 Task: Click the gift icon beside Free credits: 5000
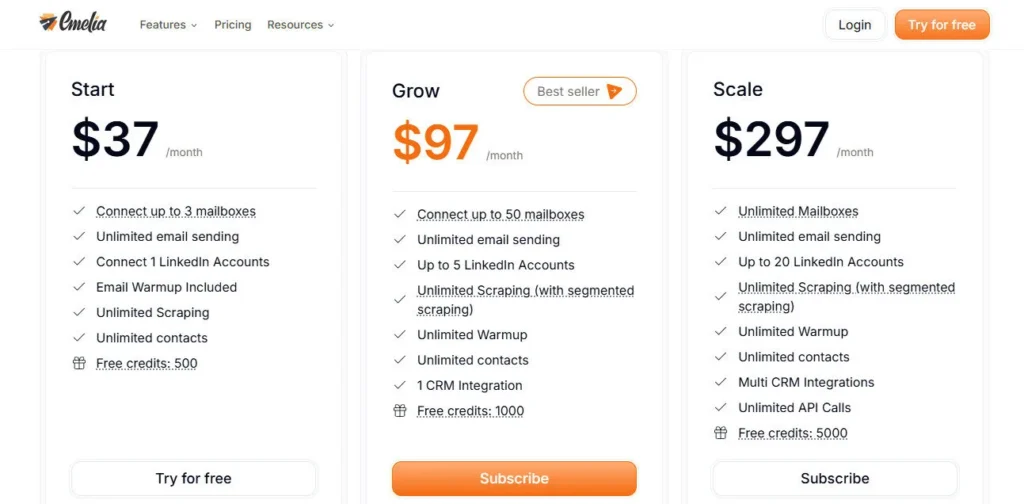721,433
